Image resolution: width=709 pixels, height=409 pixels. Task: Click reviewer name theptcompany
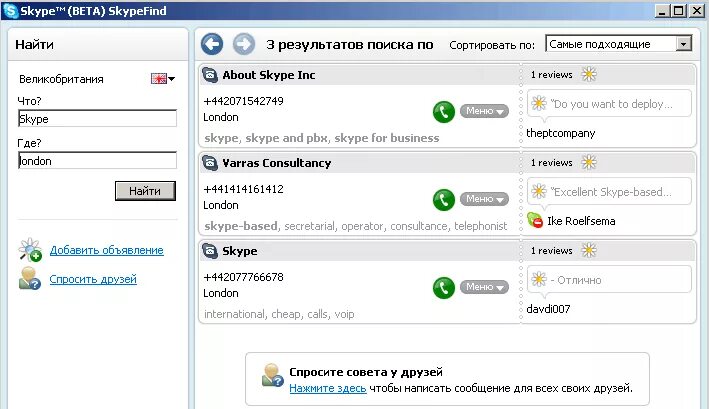561,133
